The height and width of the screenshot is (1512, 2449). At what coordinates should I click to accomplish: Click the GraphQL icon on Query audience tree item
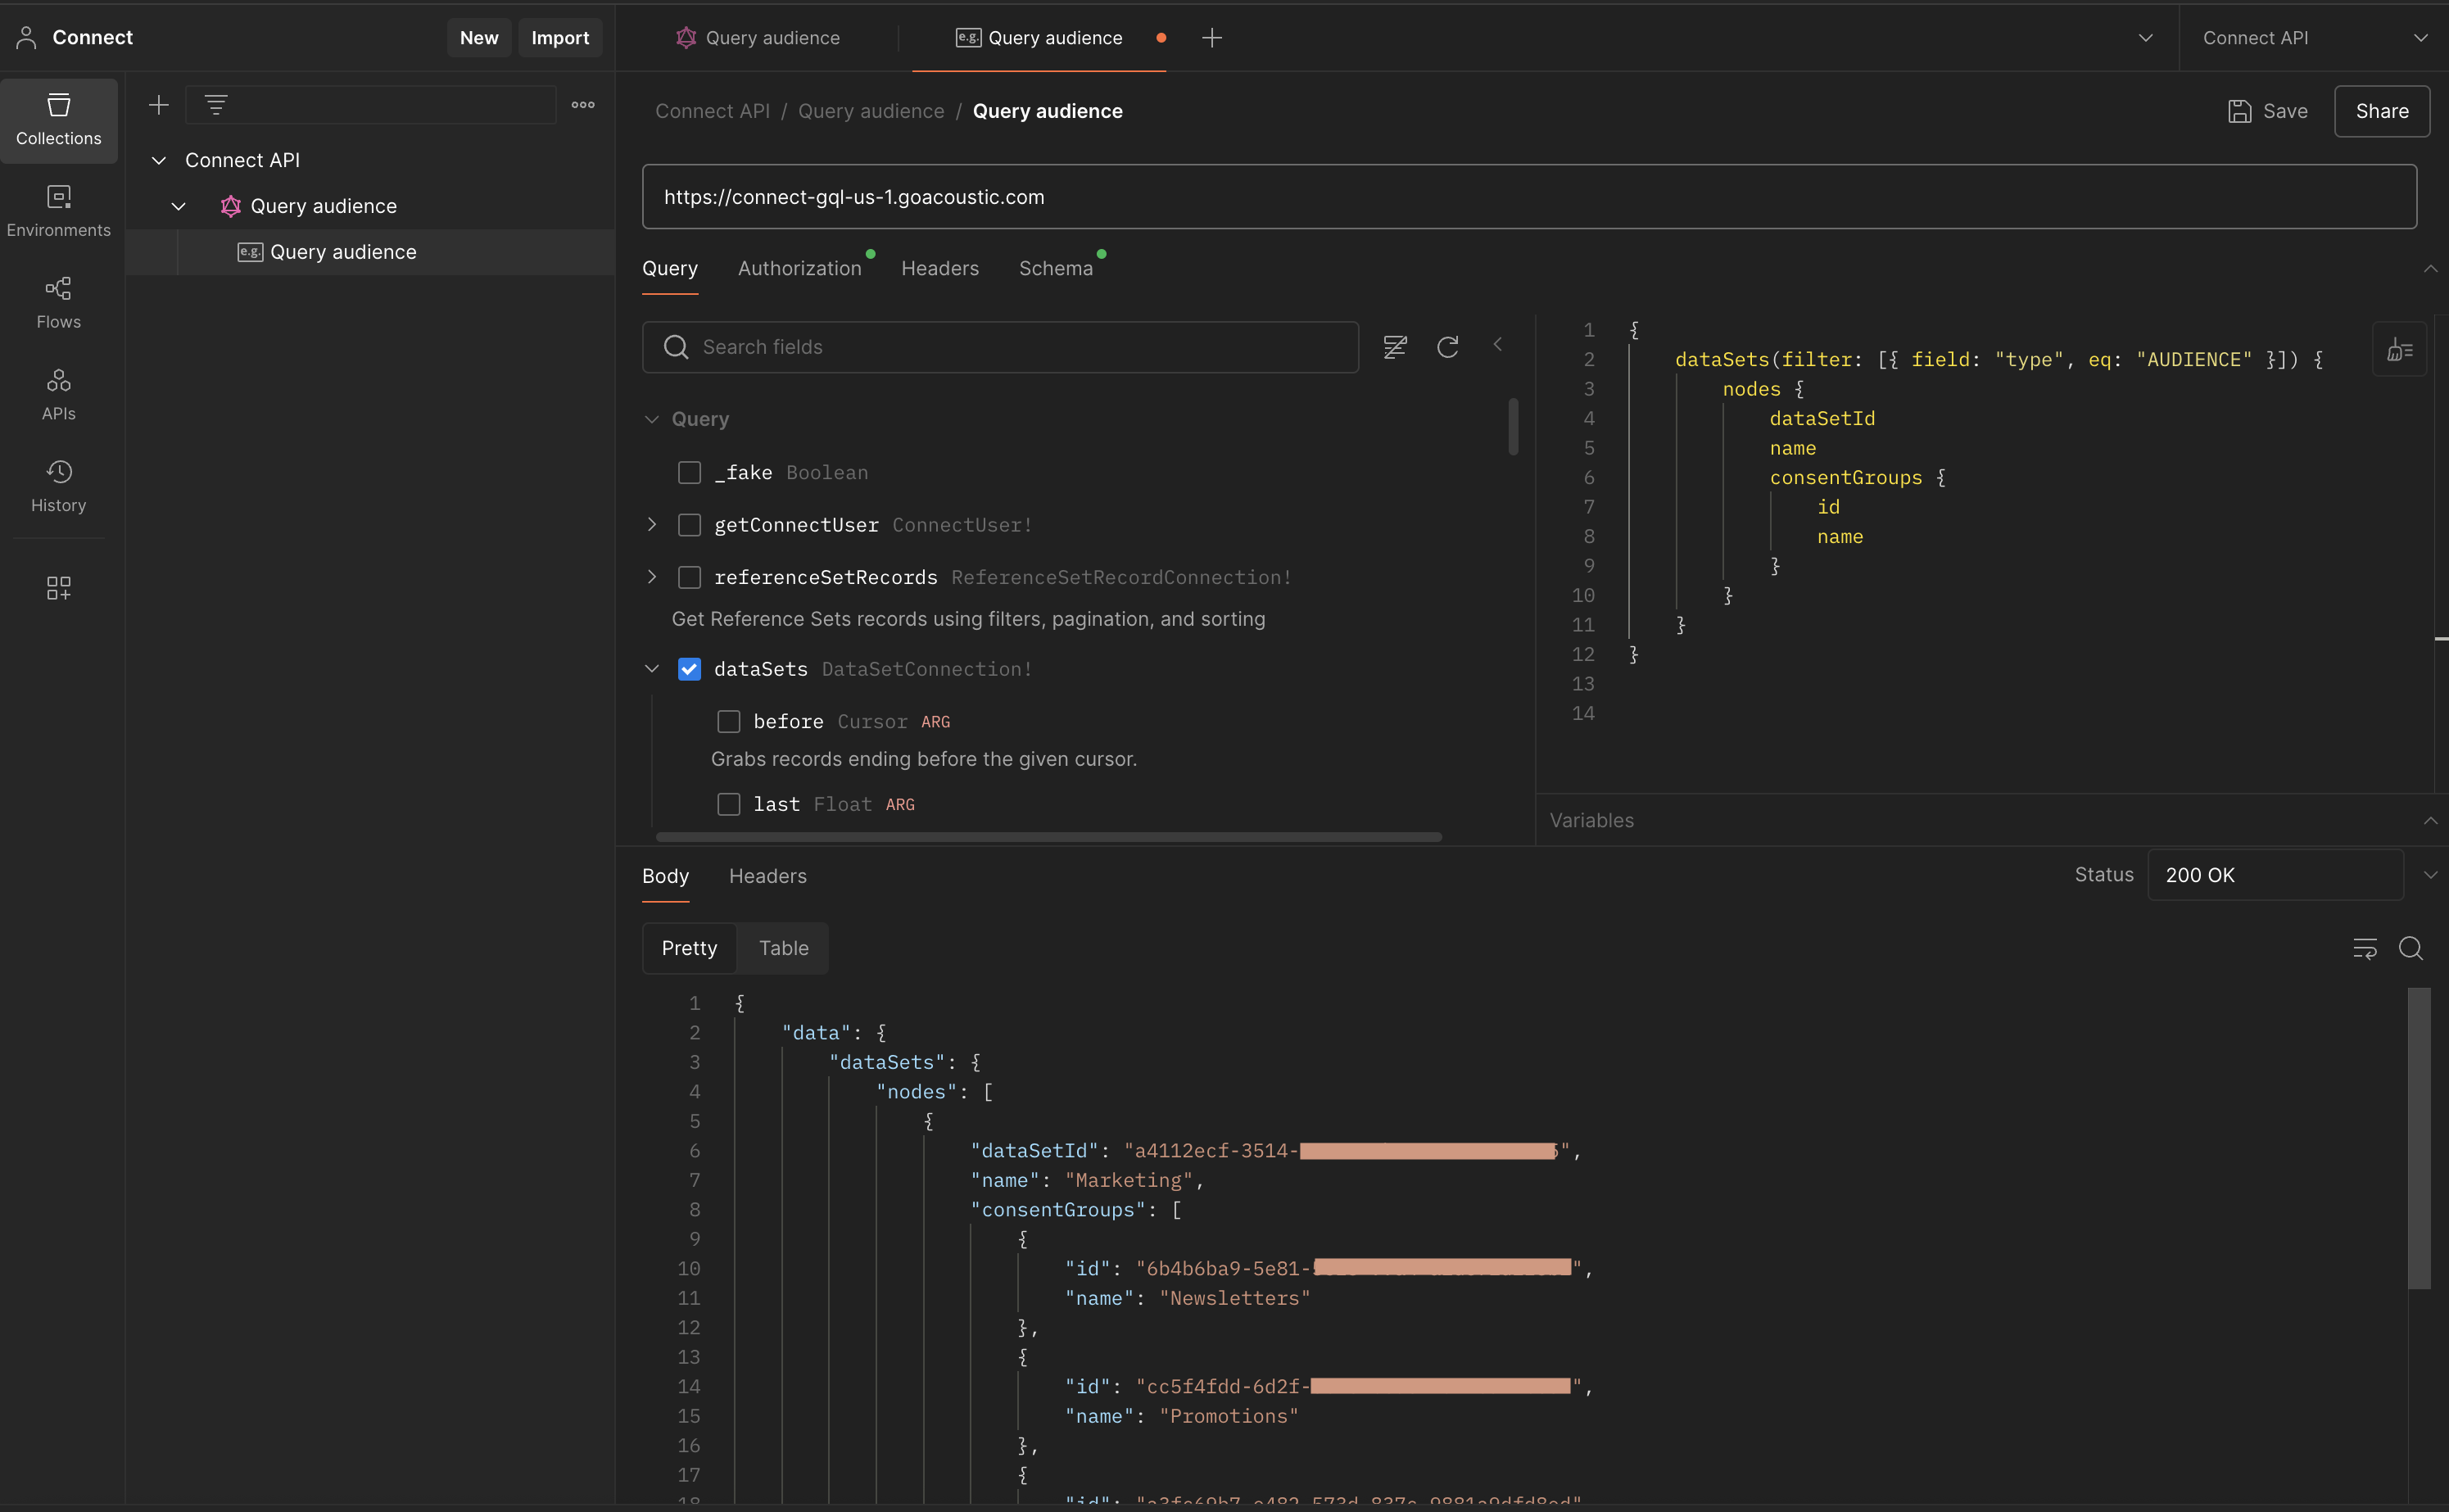tap(230, 206)
